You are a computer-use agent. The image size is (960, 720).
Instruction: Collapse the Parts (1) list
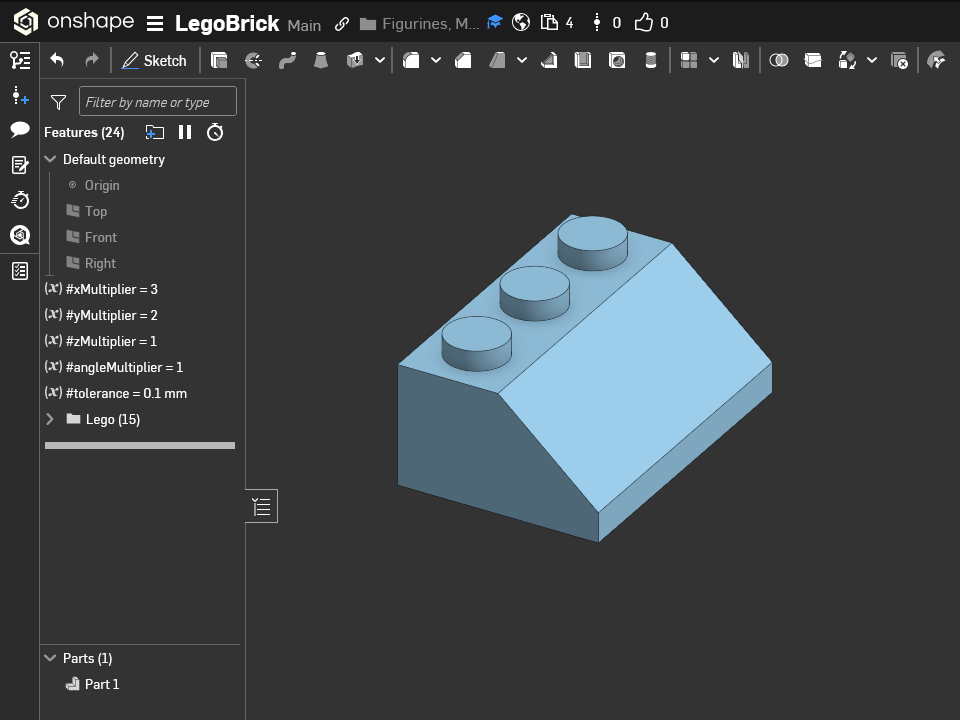50,658
